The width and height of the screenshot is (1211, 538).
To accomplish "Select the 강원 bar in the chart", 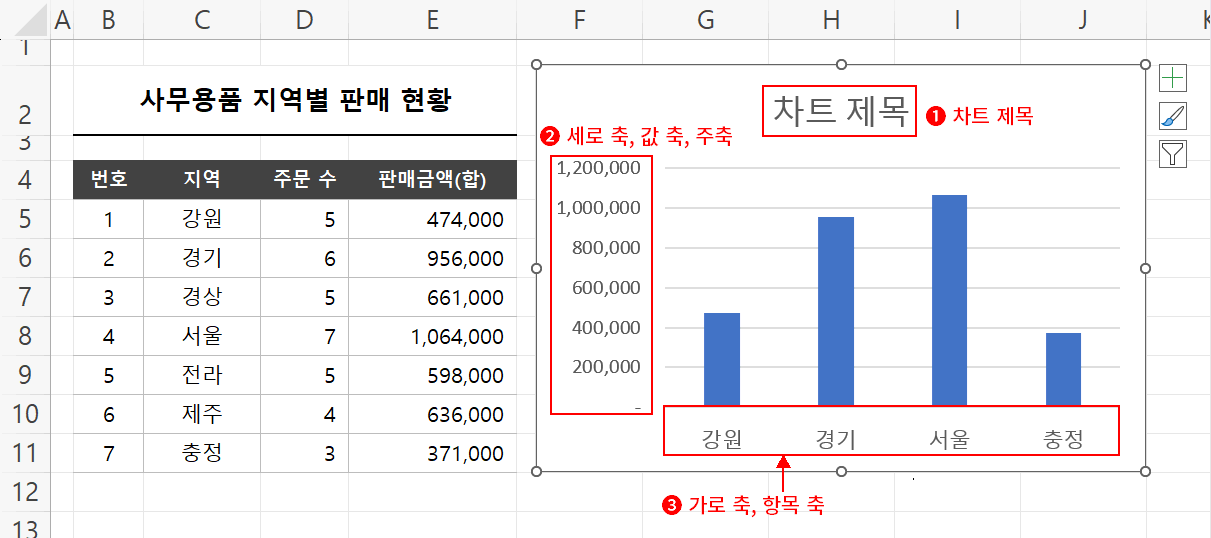I will (x=722, y=359).
